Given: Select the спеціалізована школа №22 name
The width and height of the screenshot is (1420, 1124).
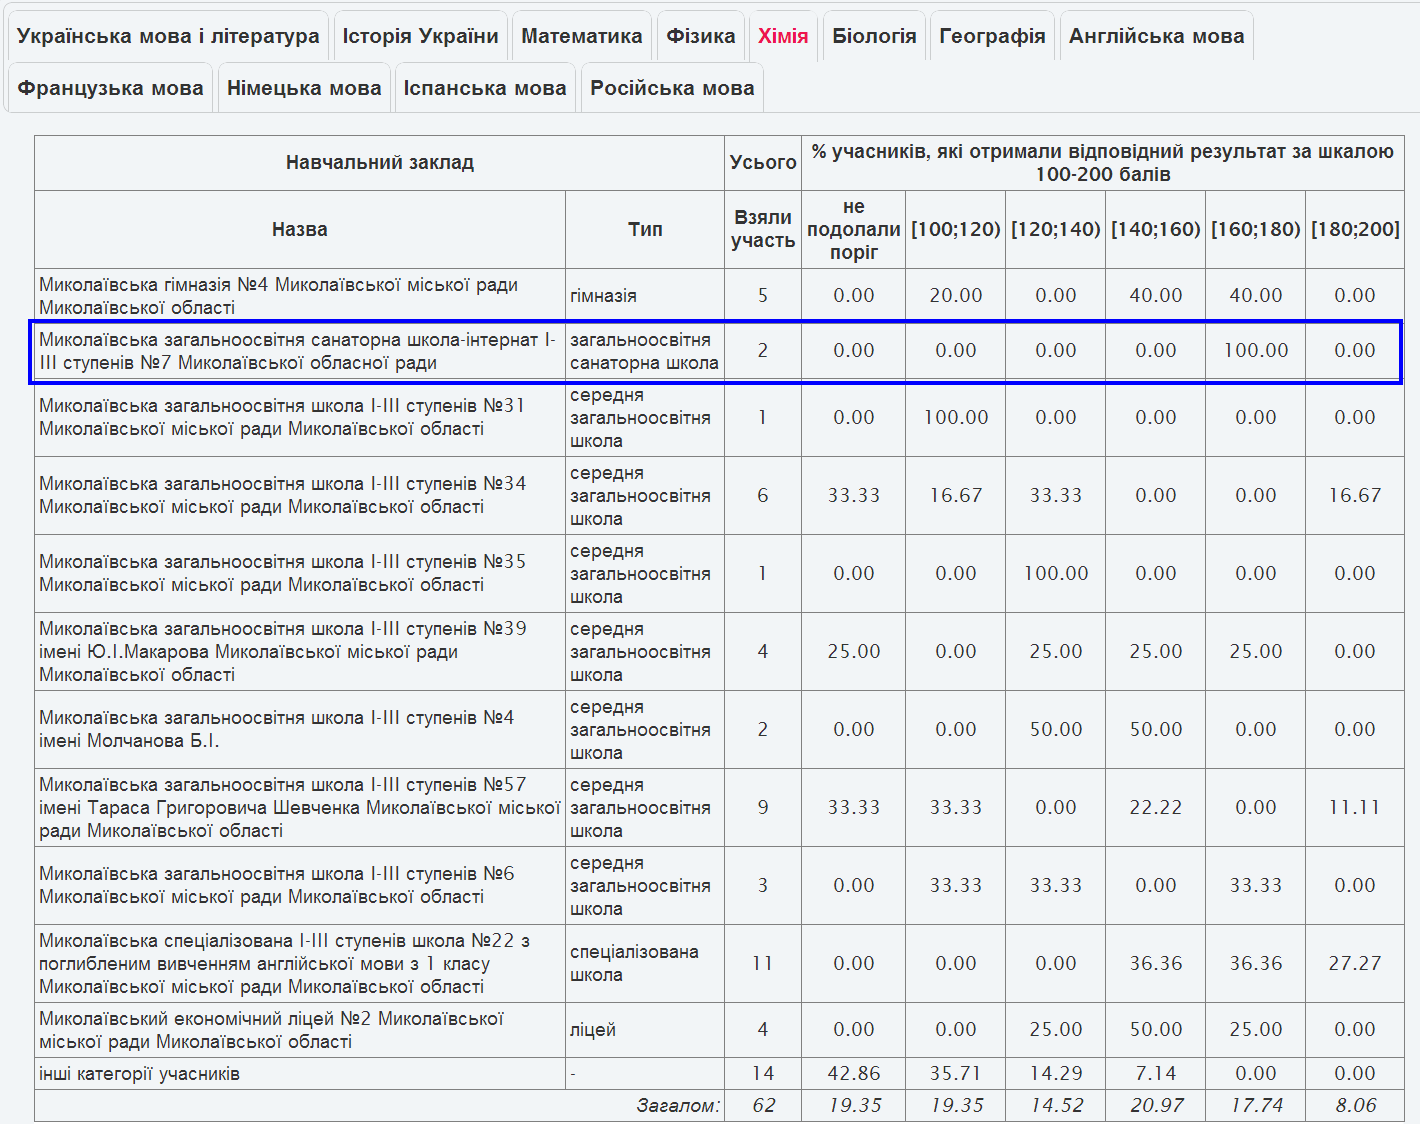Looking at the screenshot, I should pos(285,963).
